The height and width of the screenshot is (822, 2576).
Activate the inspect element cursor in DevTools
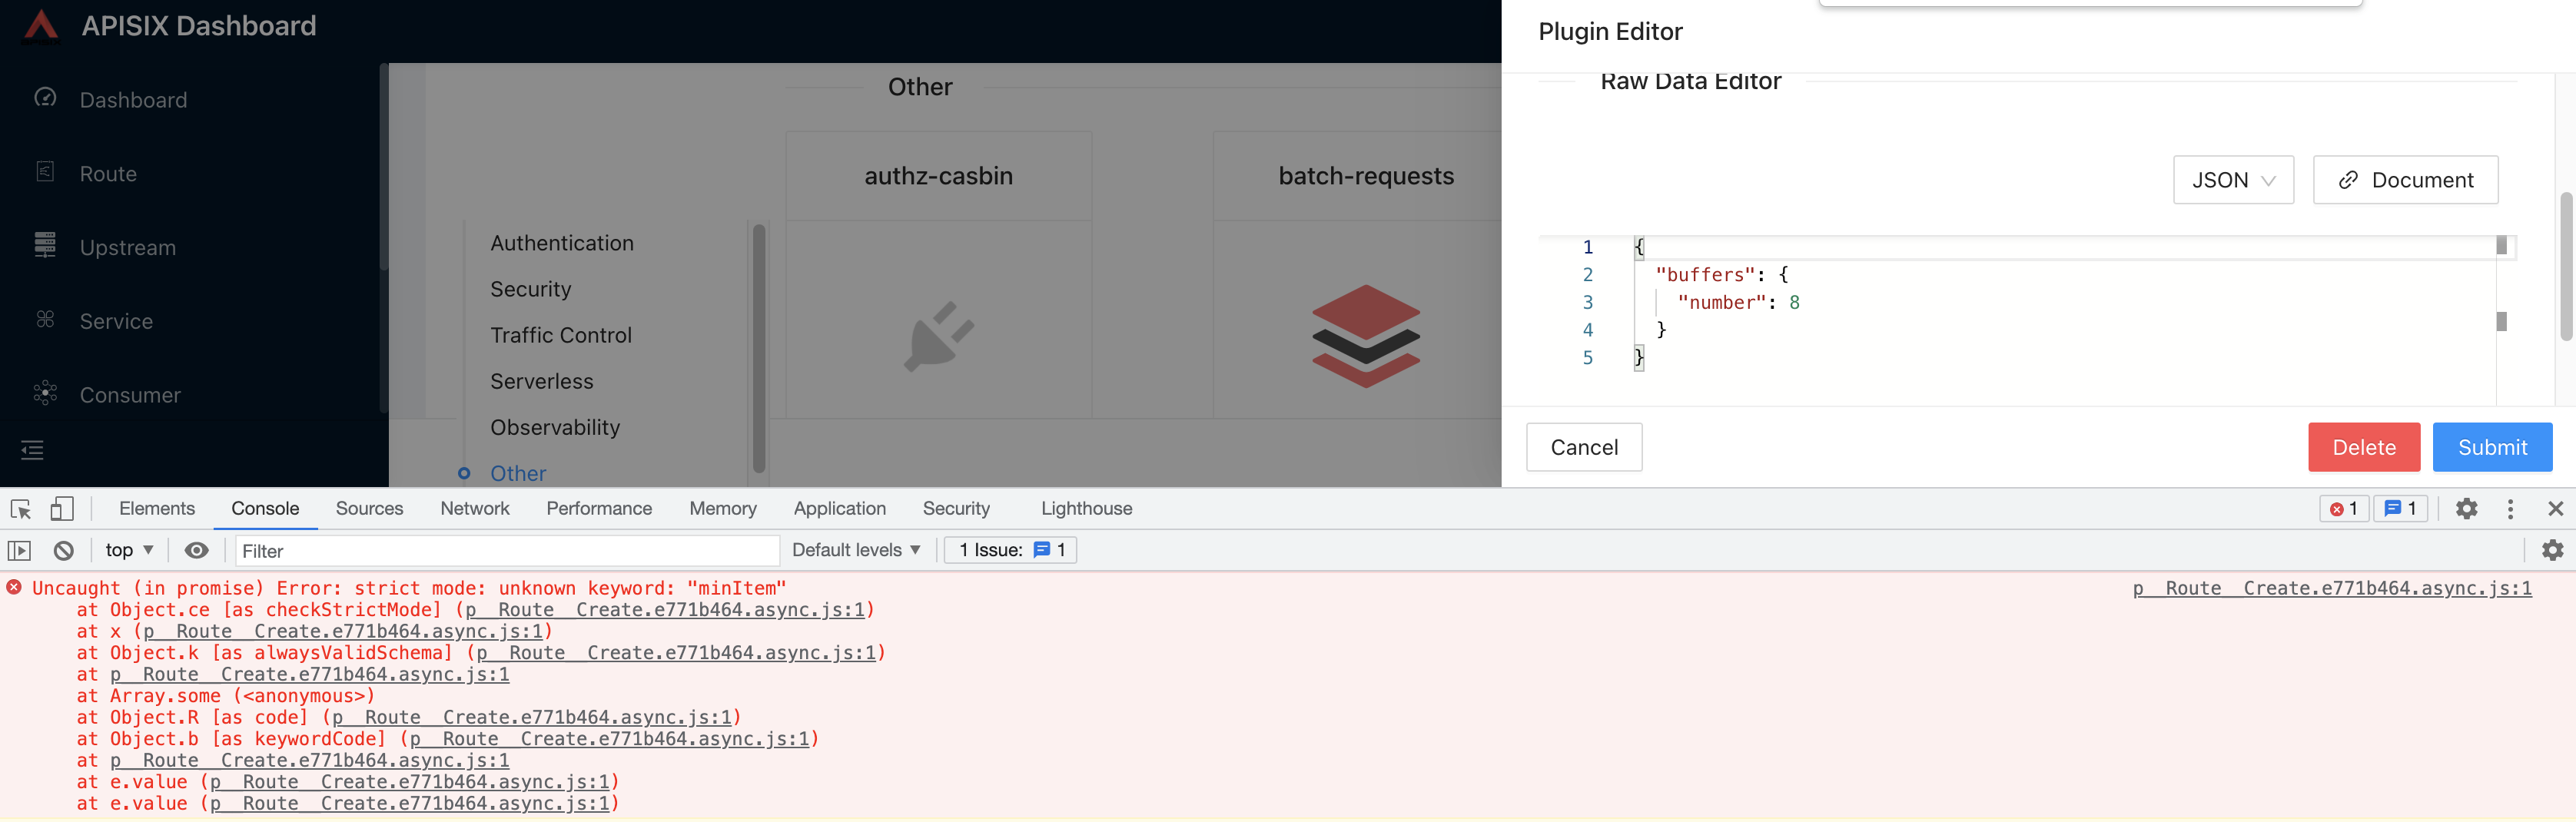coord(19,508)
